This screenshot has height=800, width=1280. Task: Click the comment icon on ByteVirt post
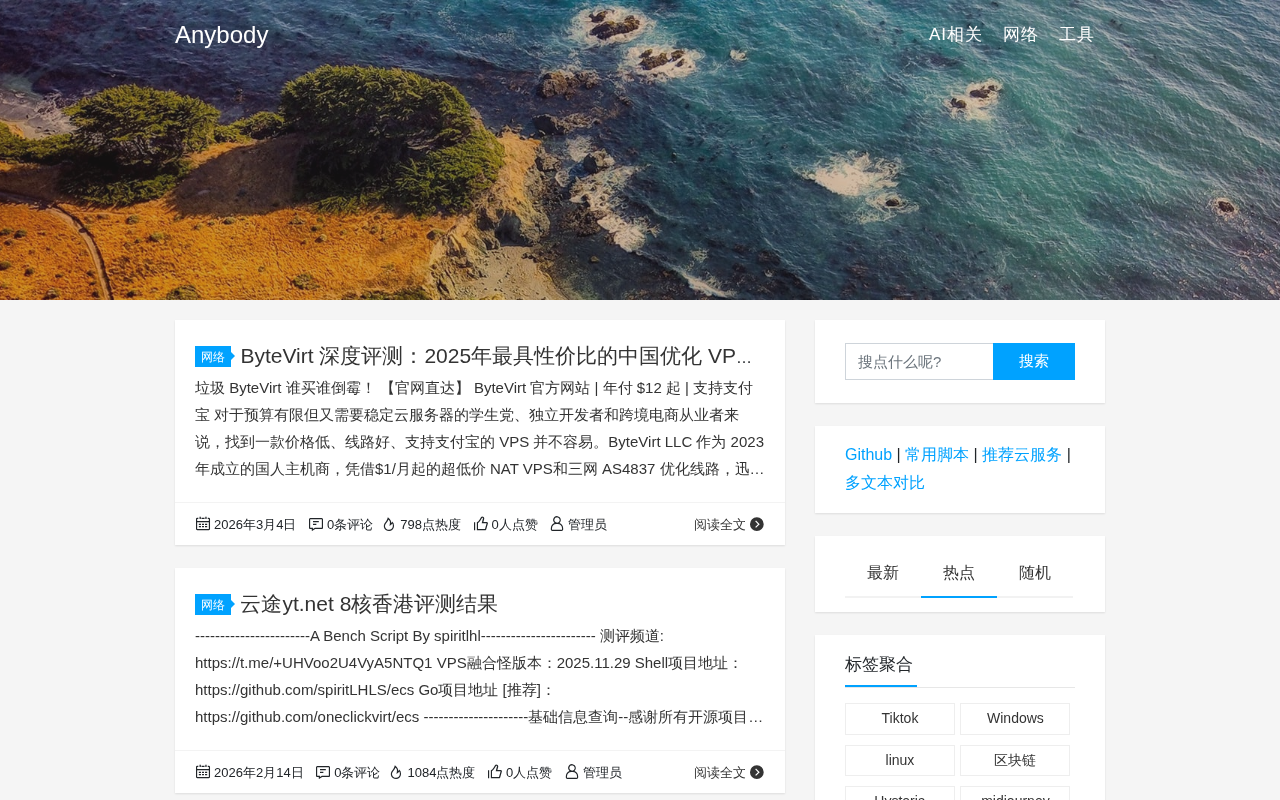[316, 523]
